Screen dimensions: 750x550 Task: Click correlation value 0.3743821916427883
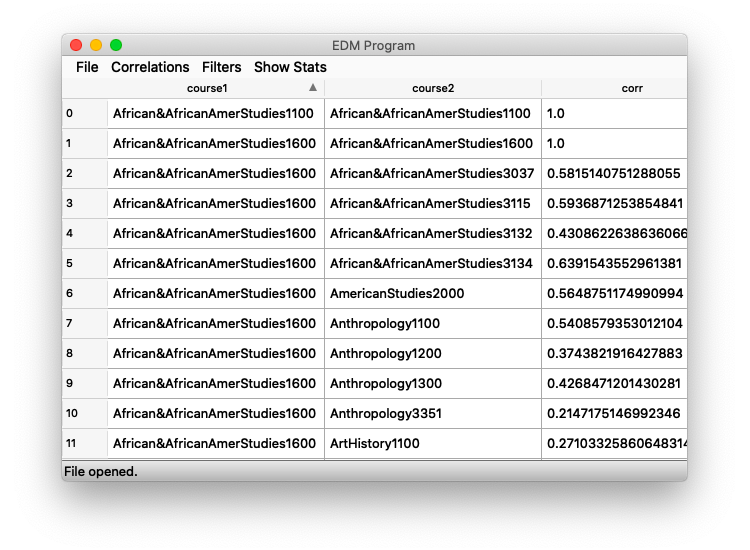pyautogui.click(x=614, y=354)
